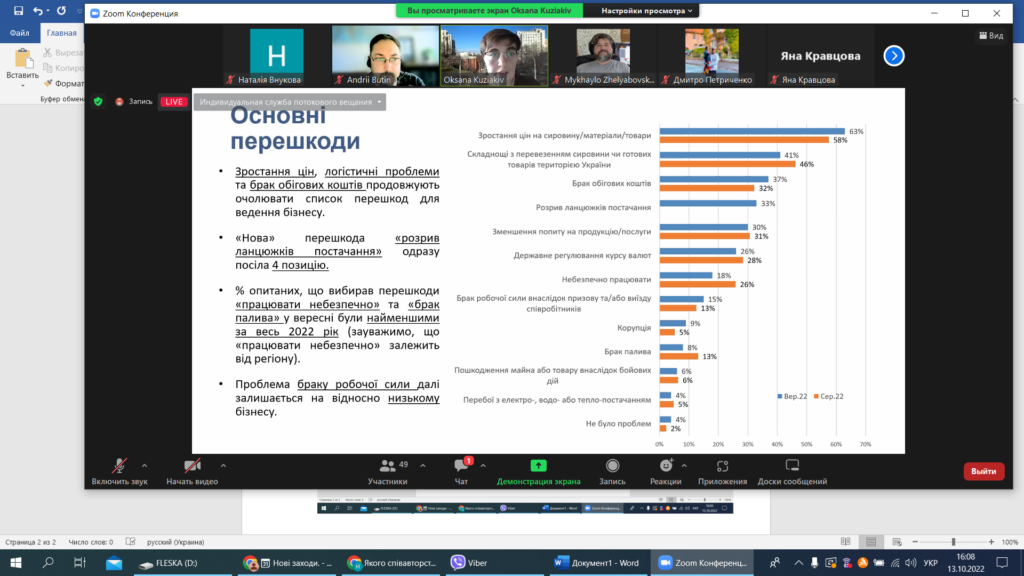Image resolution: width=1024 pixels, height=576 pixels.
Task: Click the red Выйти leave button
Action: [x=984, y=472]
